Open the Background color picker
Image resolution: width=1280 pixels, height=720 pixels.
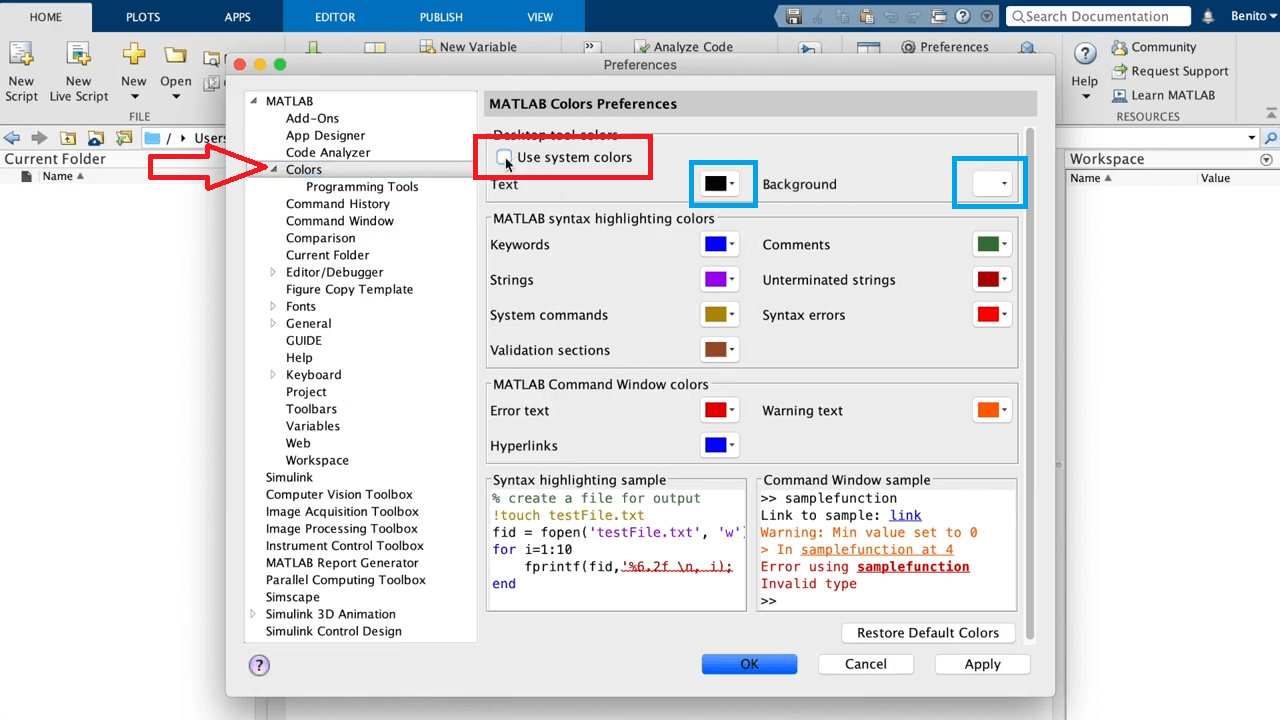(992, 184)
